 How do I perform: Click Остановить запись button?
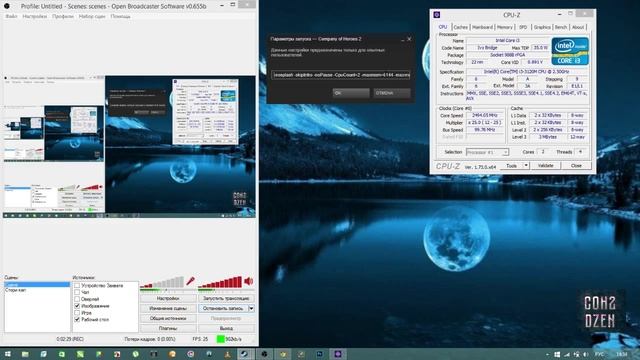coord(223,309)
